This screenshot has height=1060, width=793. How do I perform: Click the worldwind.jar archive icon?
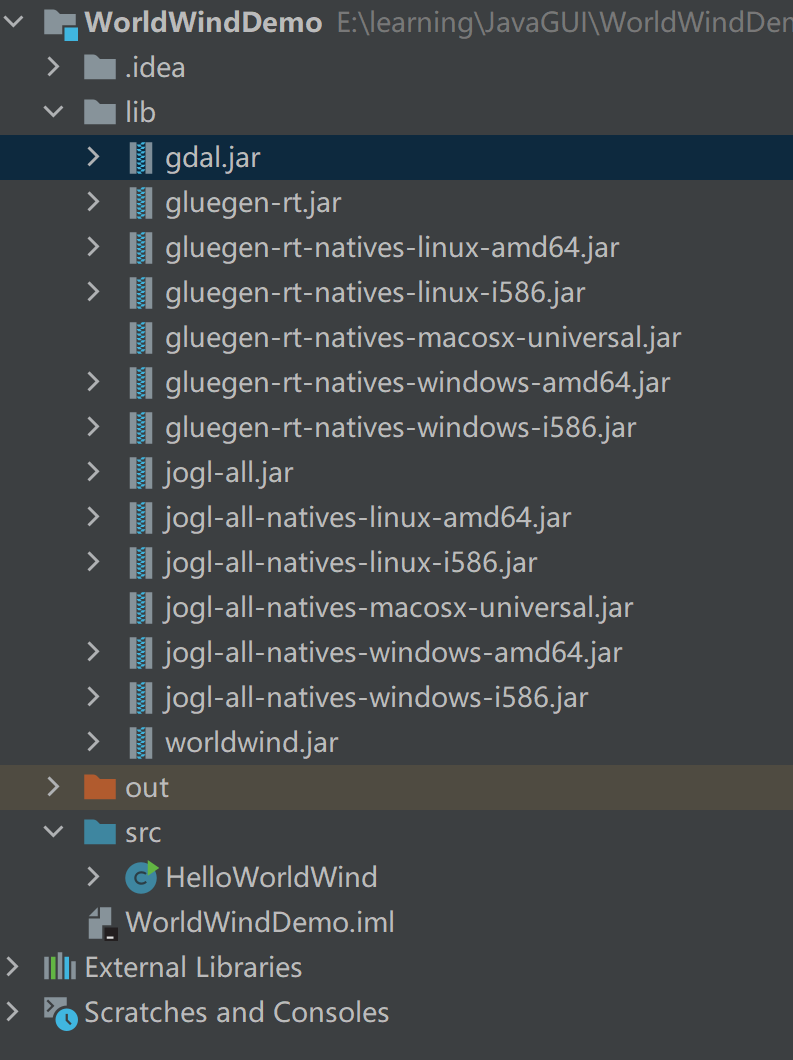141,742
